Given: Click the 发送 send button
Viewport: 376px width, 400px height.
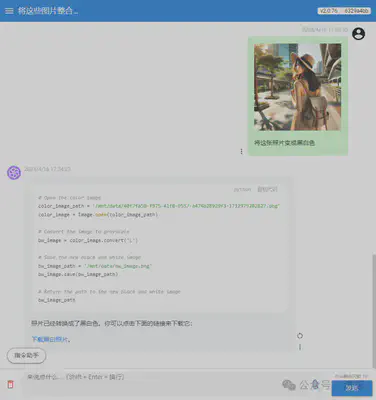Looking at the screenshot, I should pyautogui.click(x=352, y=388).
